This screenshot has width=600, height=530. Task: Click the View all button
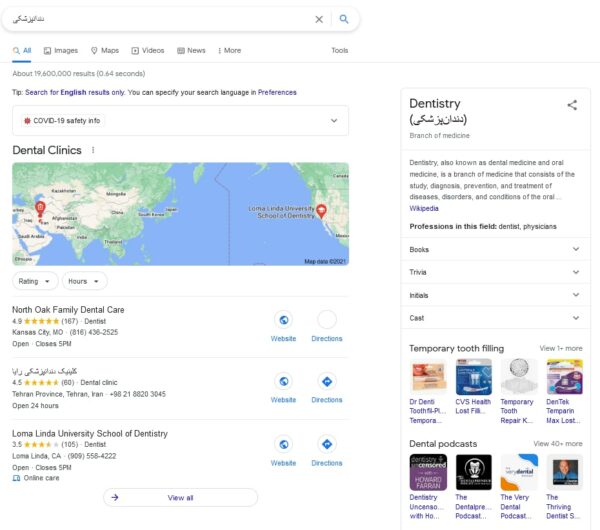(180, 497)
